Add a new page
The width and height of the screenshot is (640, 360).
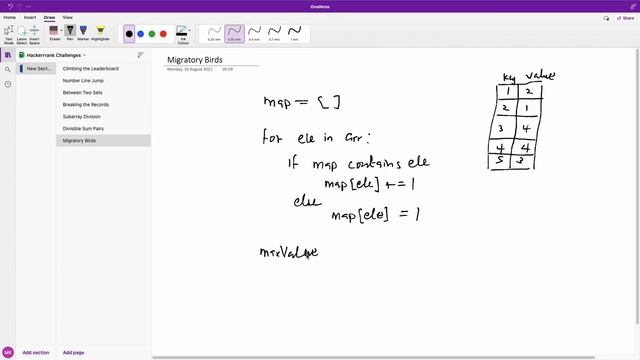coord(73,352)
